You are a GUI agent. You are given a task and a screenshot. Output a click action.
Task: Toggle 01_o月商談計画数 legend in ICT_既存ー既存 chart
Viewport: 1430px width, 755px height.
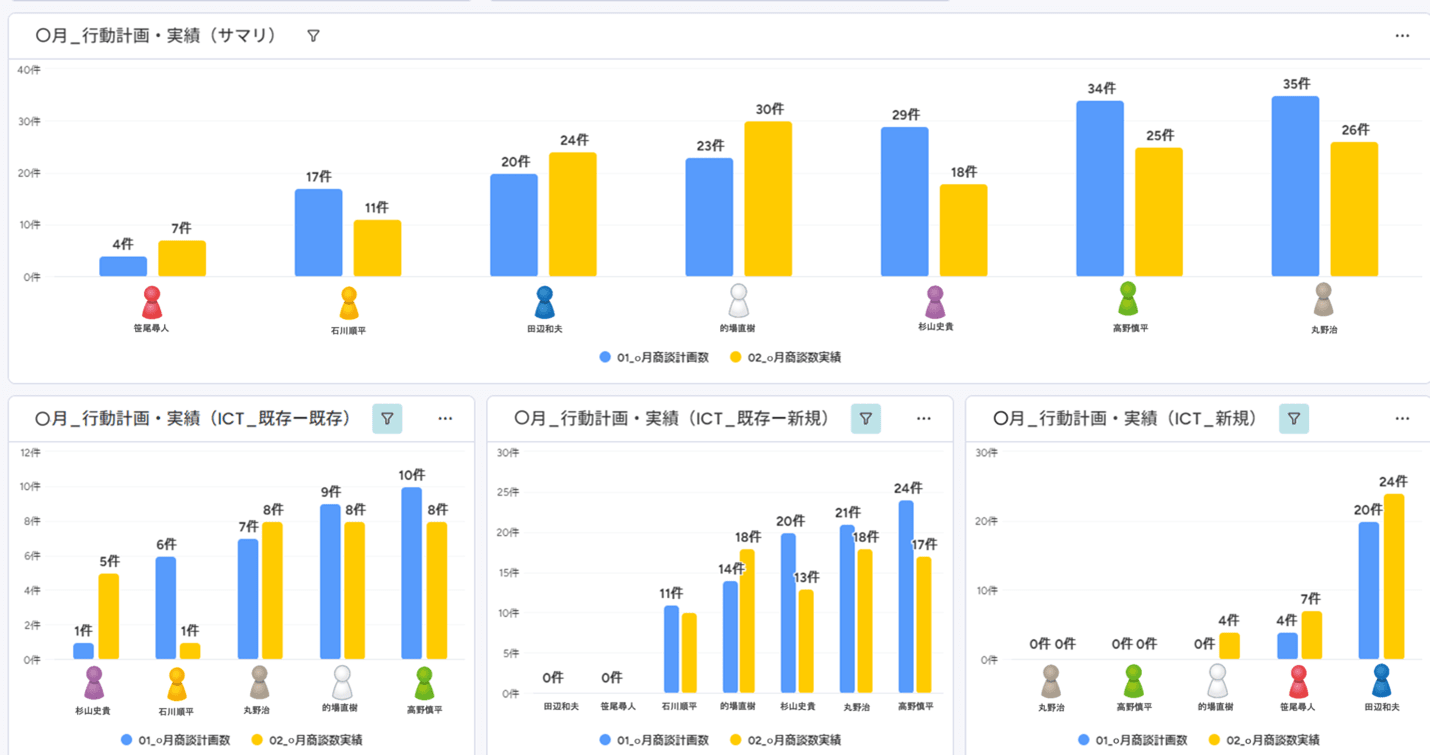point(176,740)
